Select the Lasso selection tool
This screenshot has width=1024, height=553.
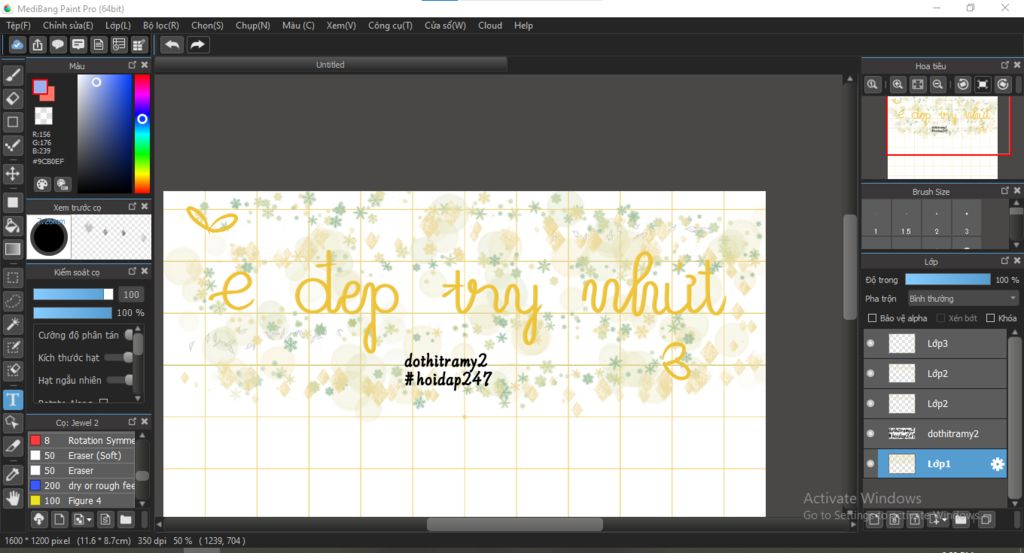pyautogui.click(x=13, y=301)
